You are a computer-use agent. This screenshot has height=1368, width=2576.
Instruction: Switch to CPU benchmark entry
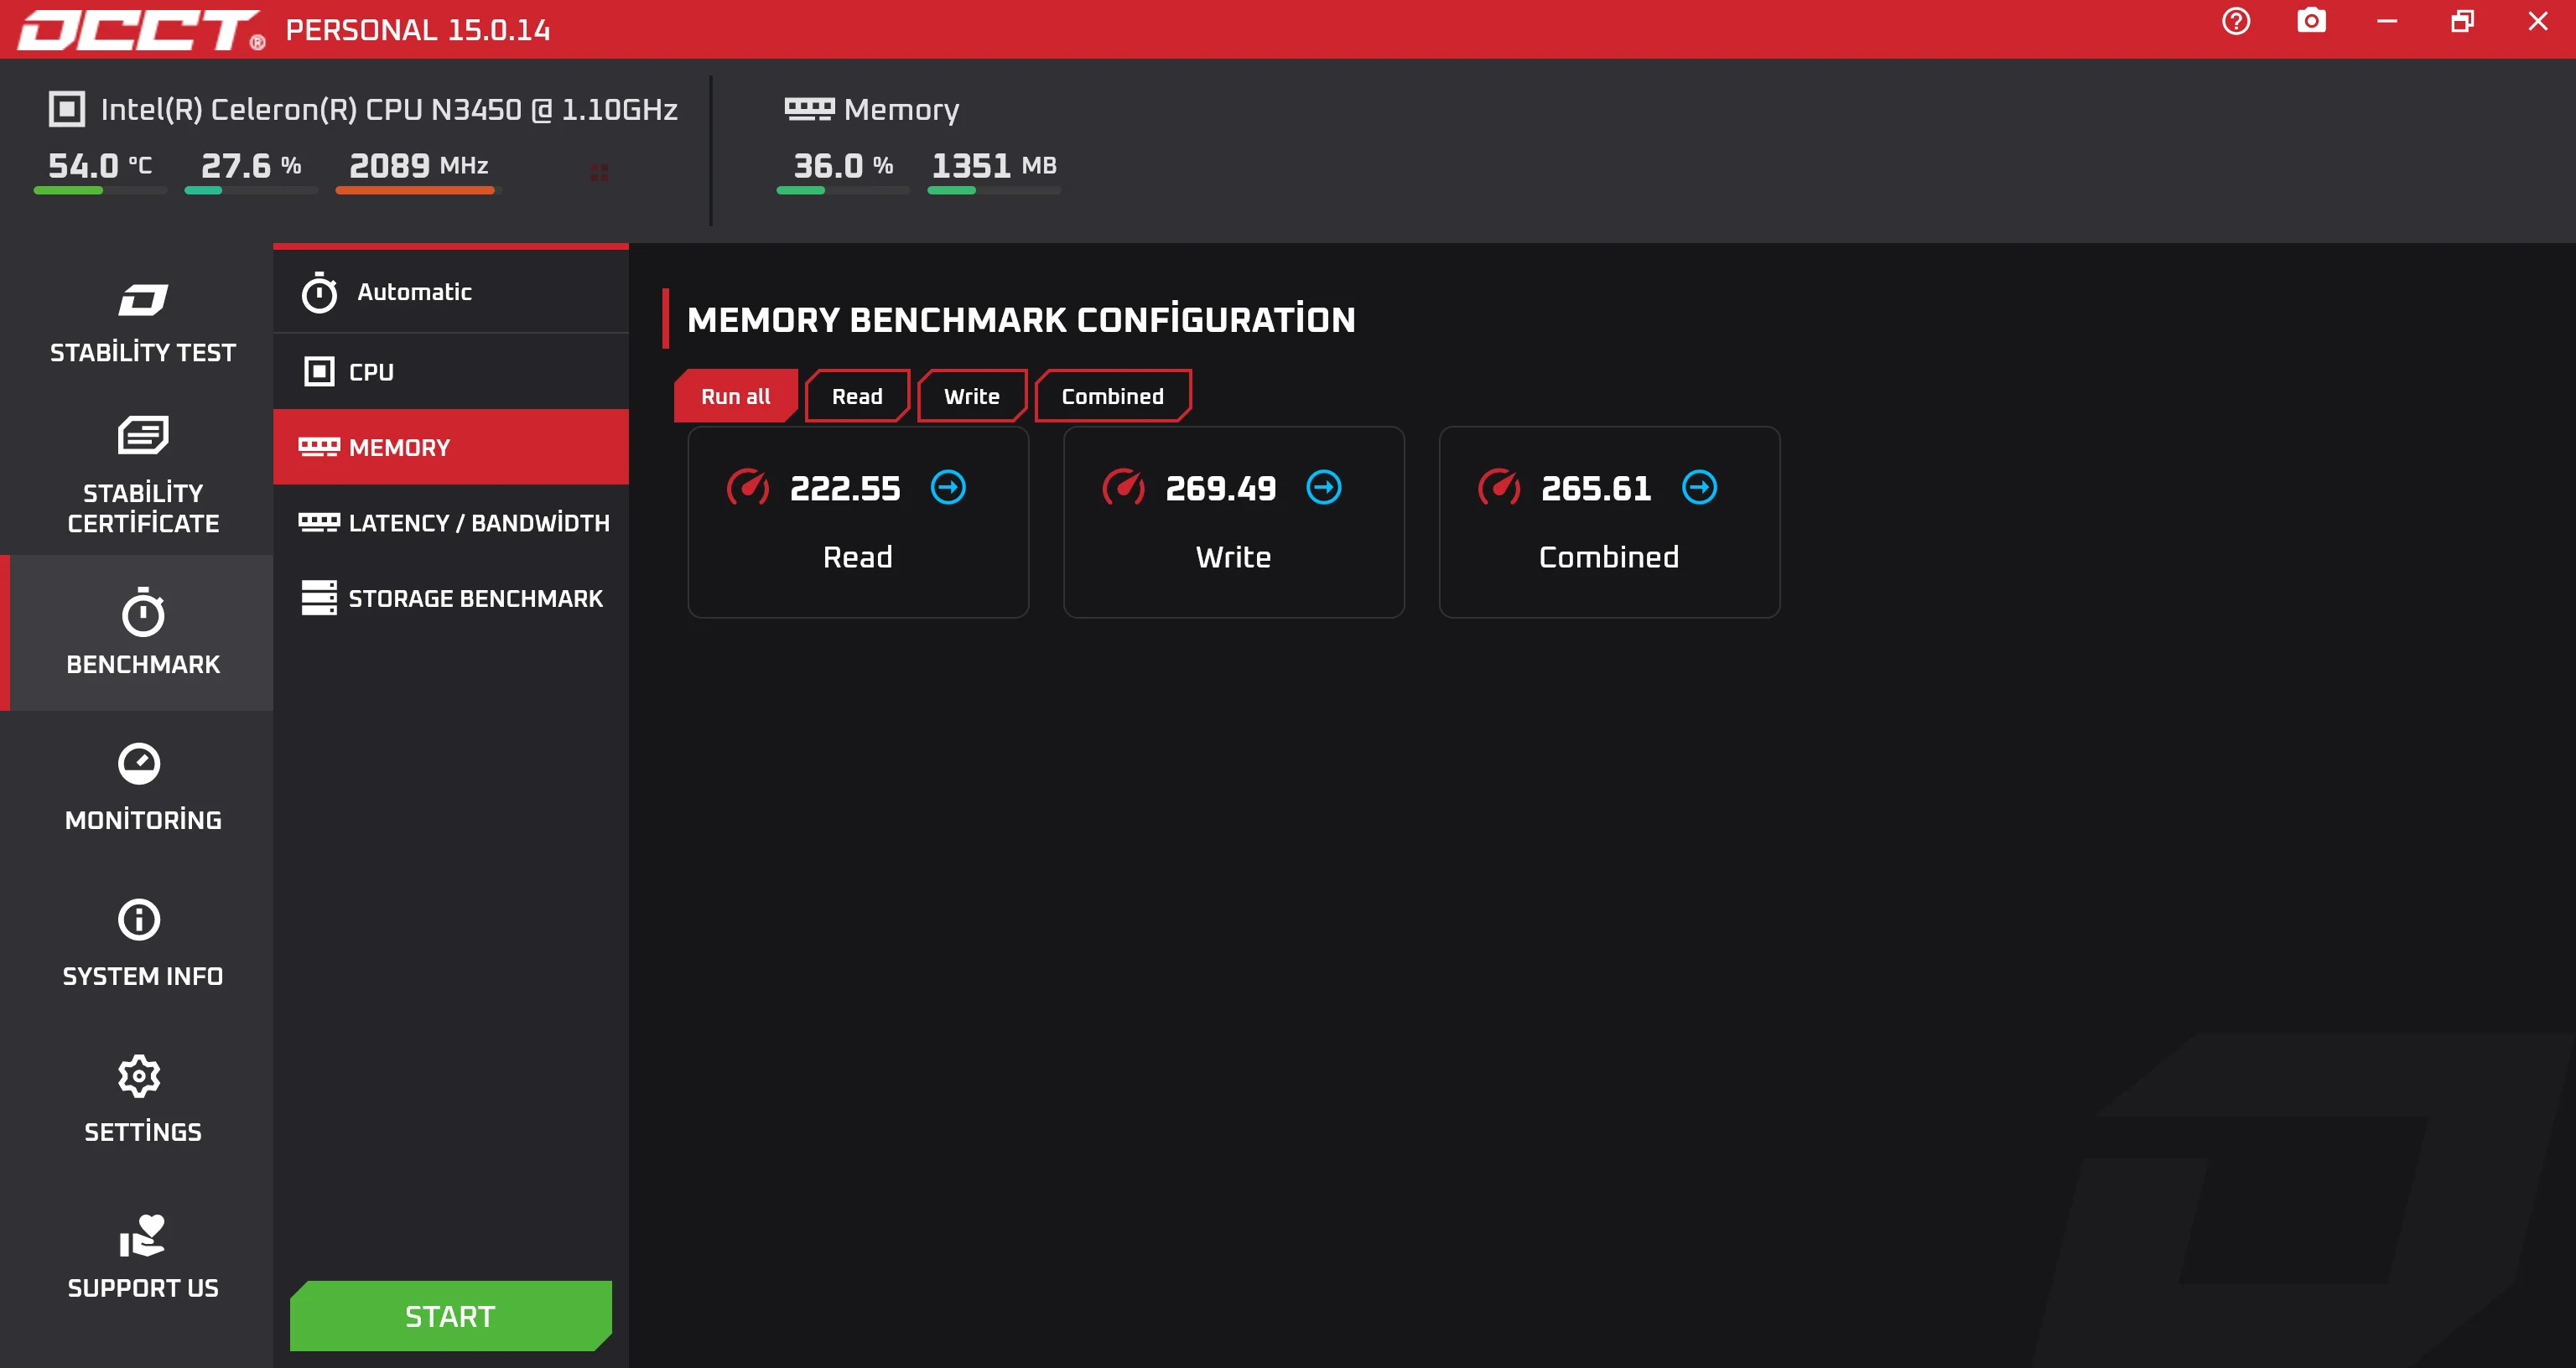coord(370,372)
